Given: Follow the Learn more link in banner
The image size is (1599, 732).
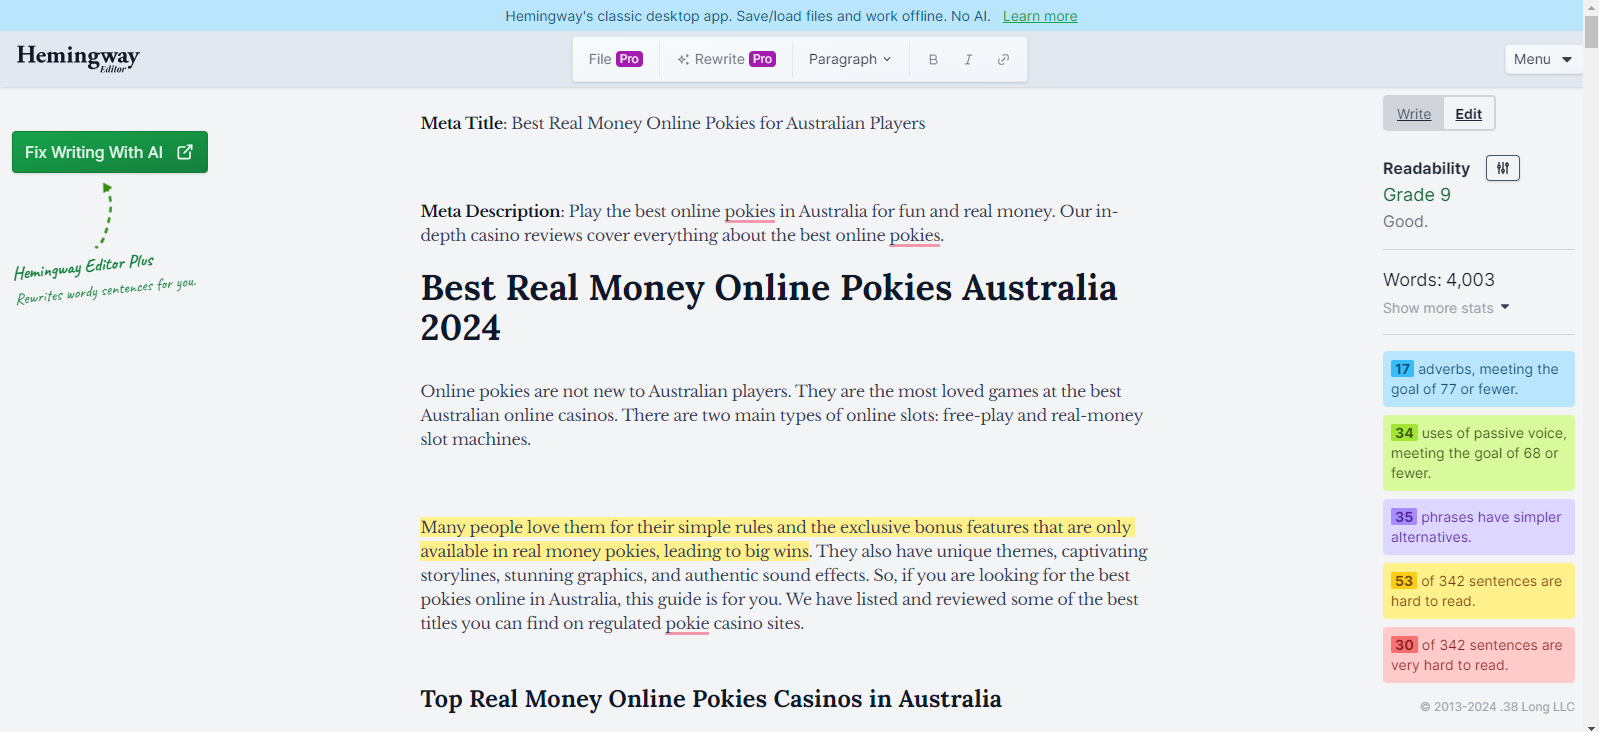Looking at the screenshot, I should pos(1039,16).
